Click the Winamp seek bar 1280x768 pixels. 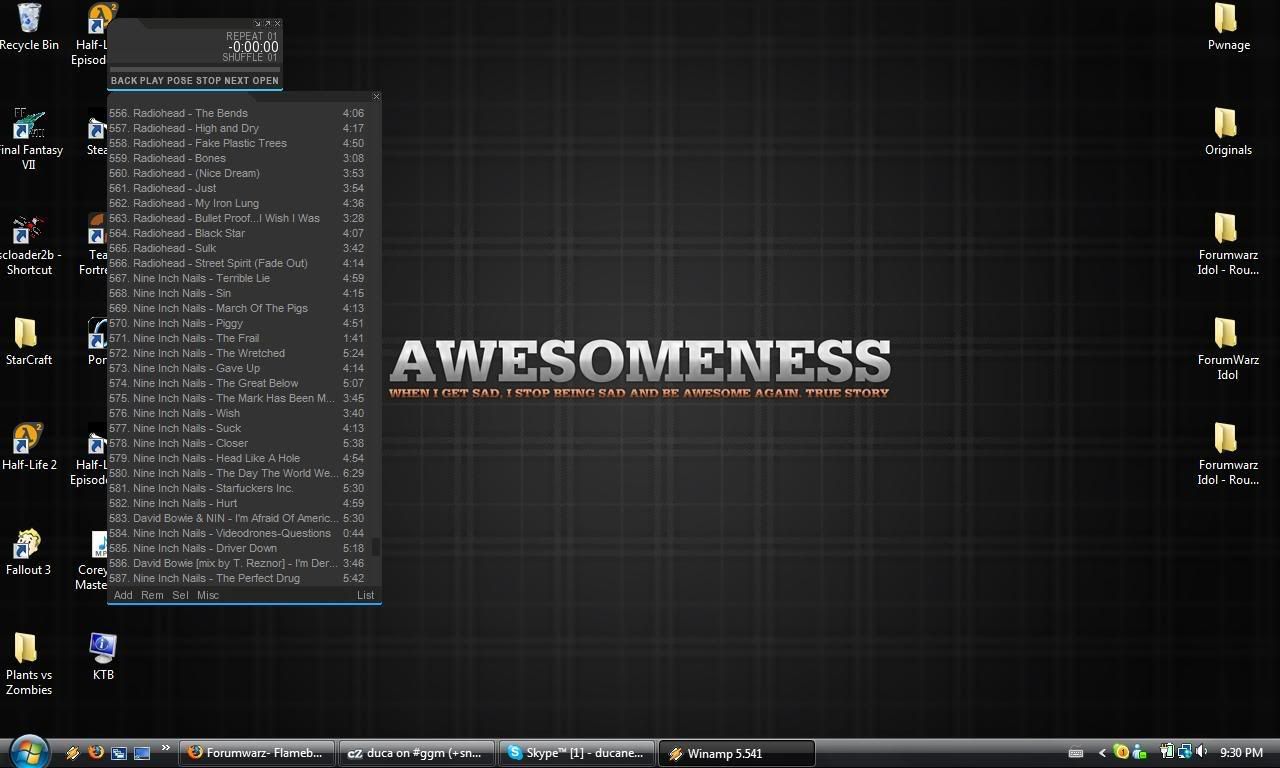click(x=194, y=69)
